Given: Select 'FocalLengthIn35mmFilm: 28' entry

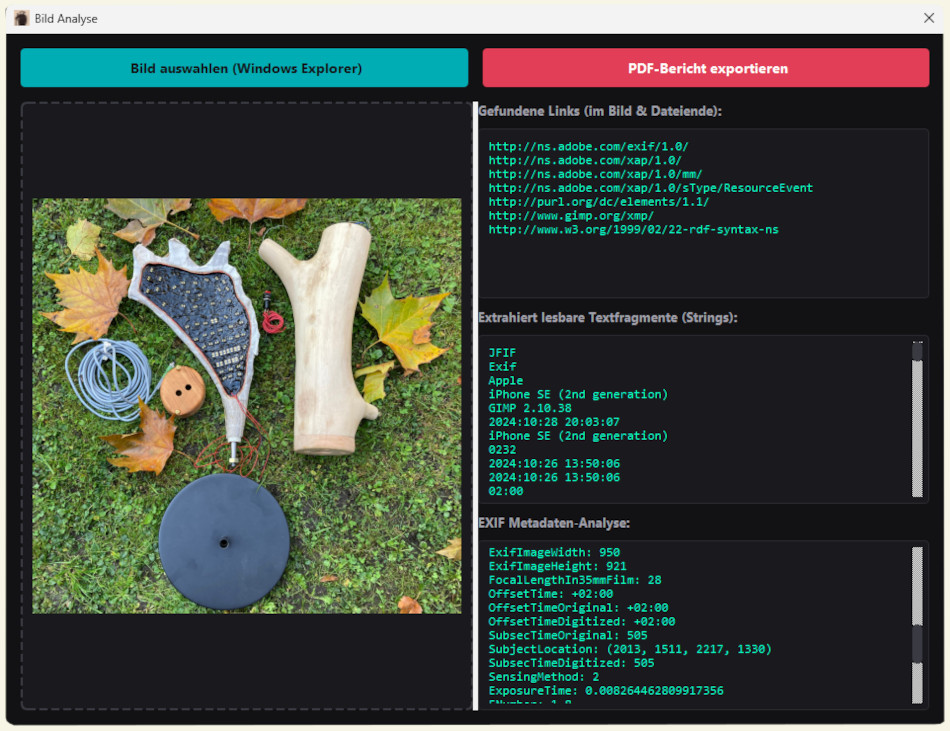Looking at the screenshot, I should pos(574,580).
